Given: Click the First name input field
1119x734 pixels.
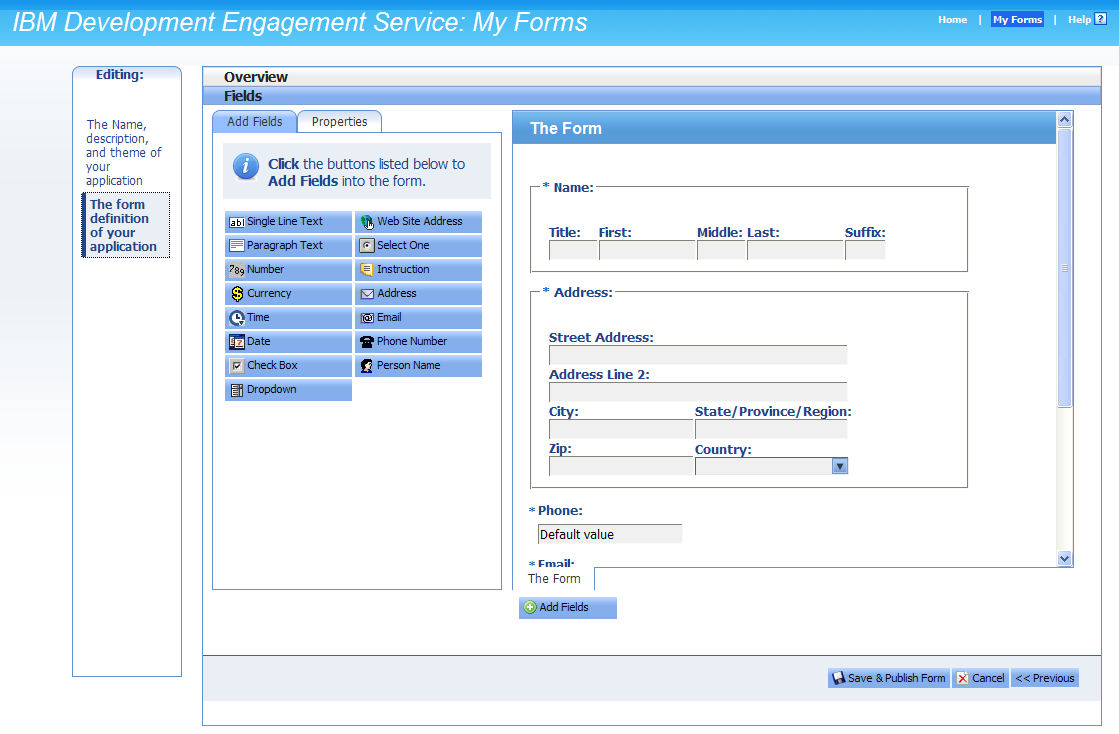Looking at the screenshot, I should (647, 250).
